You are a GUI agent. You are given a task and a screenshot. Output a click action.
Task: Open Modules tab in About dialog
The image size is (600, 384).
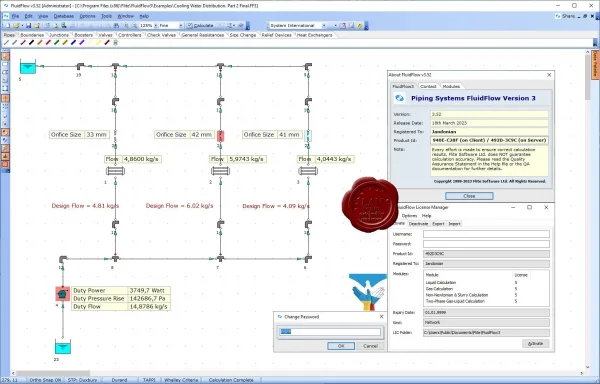click(x=451, y=86)
